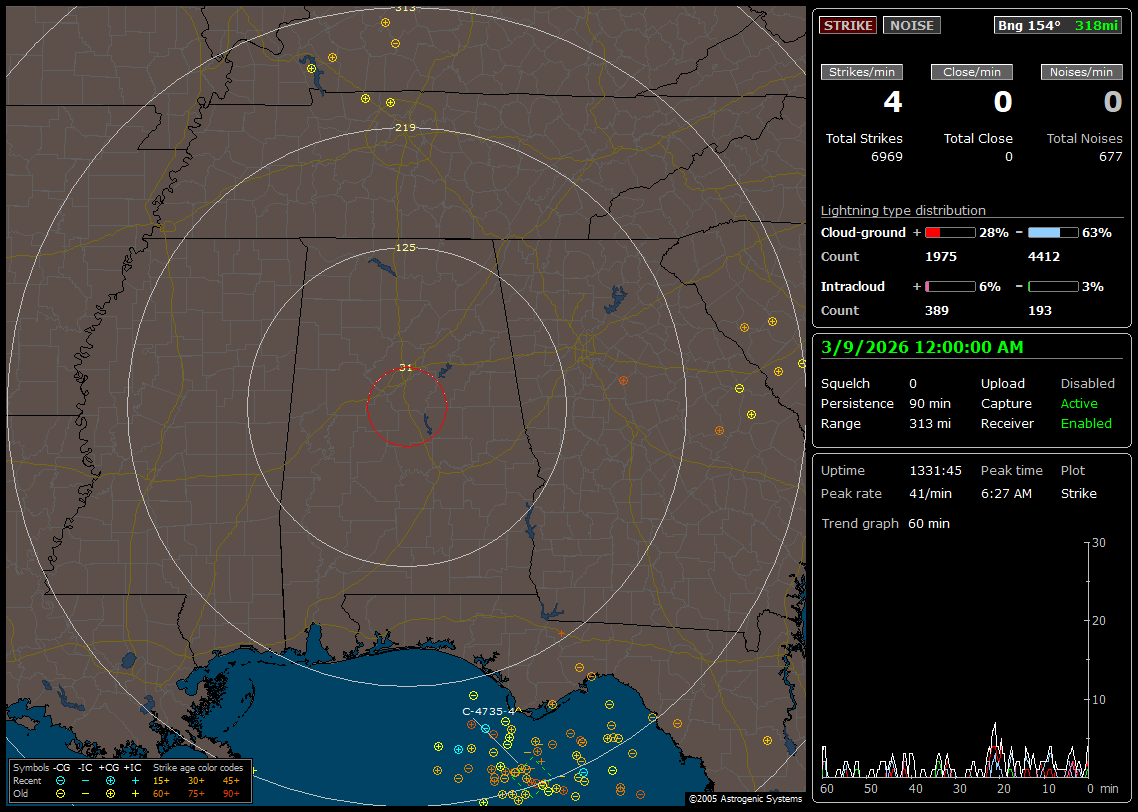Click the recent -CG cyan symbol in legend
1138x812 pixels.
coord(61,780)
